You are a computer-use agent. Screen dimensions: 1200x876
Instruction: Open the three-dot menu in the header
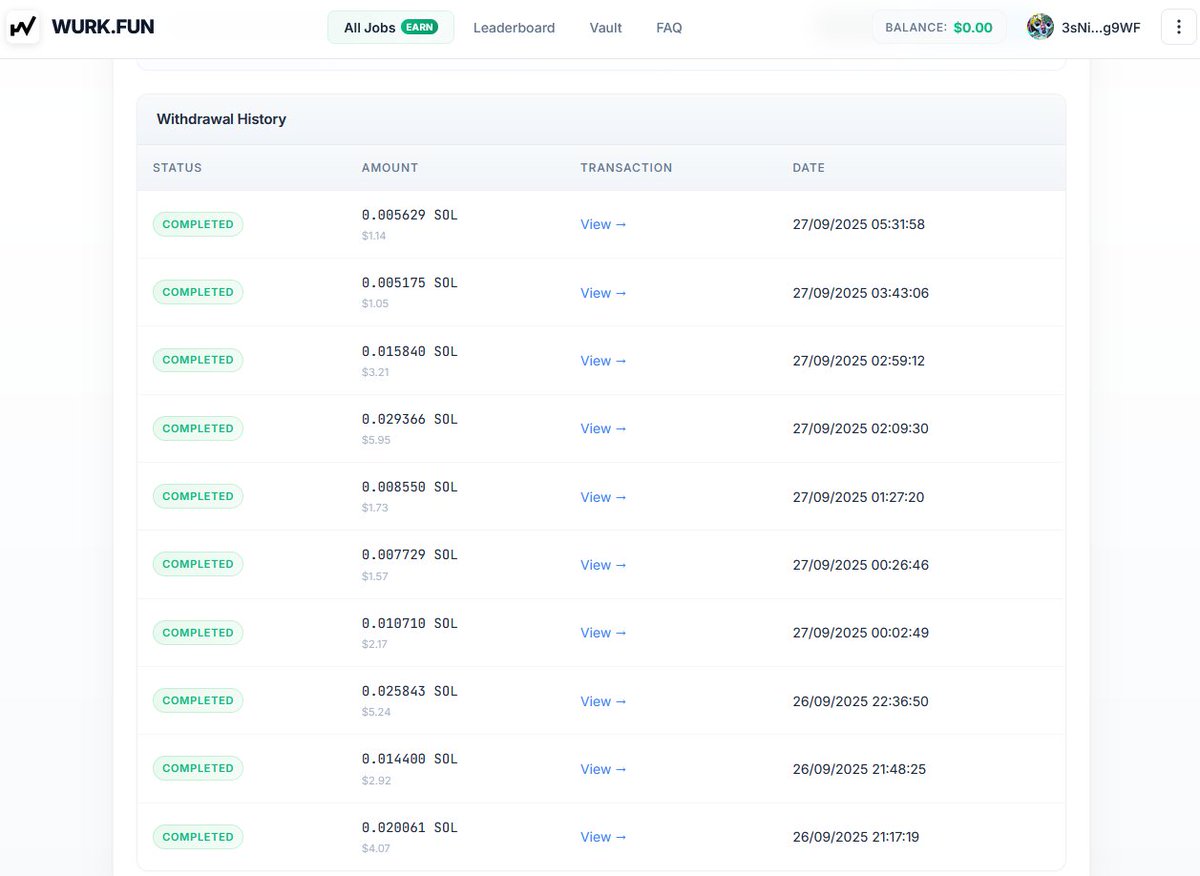click(x=1178, y=27)
